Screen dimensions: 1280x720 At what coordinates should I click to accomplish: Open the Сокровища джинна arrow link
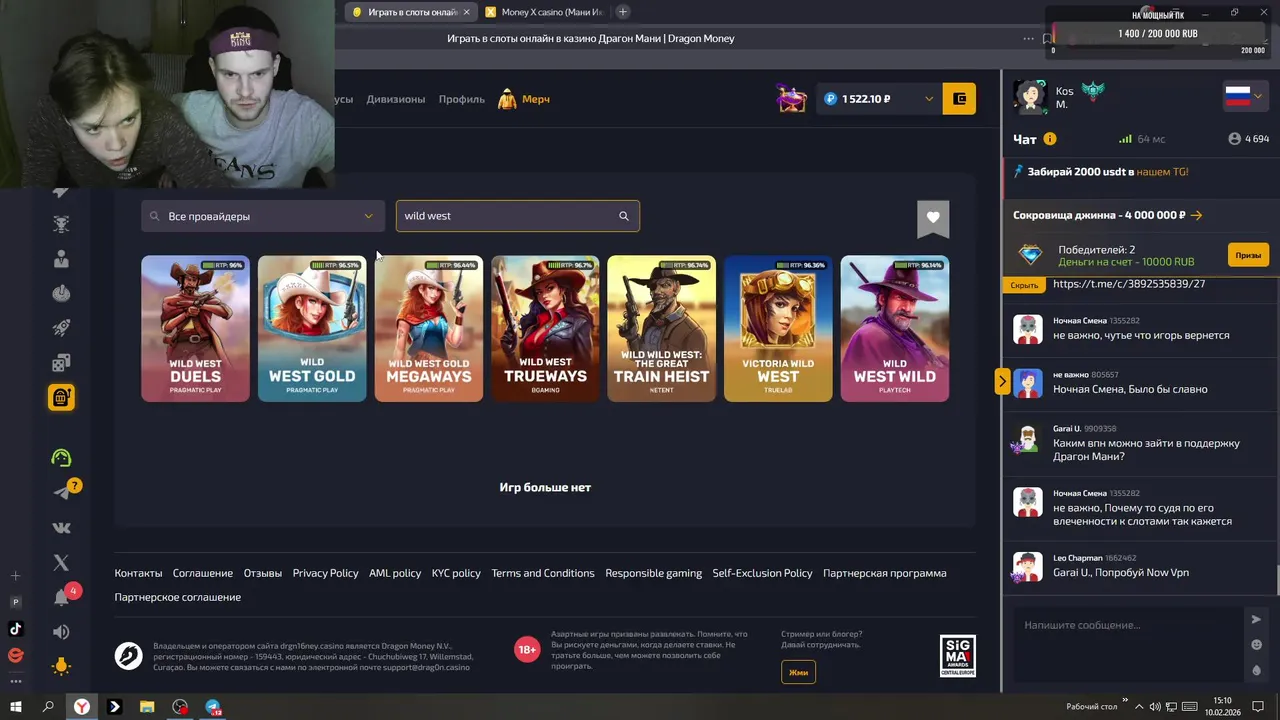tap(1196, 215)
